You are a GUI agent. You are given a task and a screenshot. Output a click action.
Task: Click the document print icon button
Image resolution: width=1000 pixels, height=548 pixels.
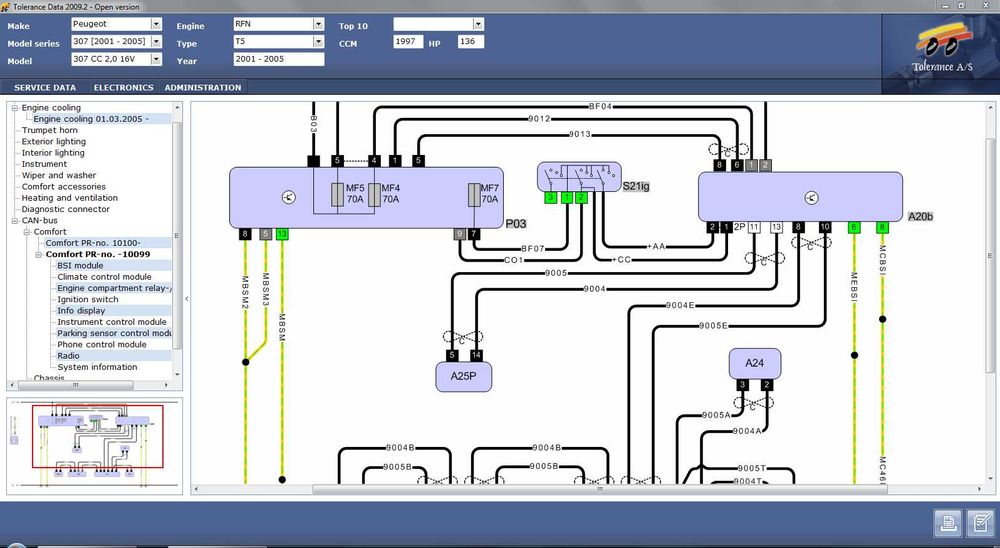tap(948, 524)
